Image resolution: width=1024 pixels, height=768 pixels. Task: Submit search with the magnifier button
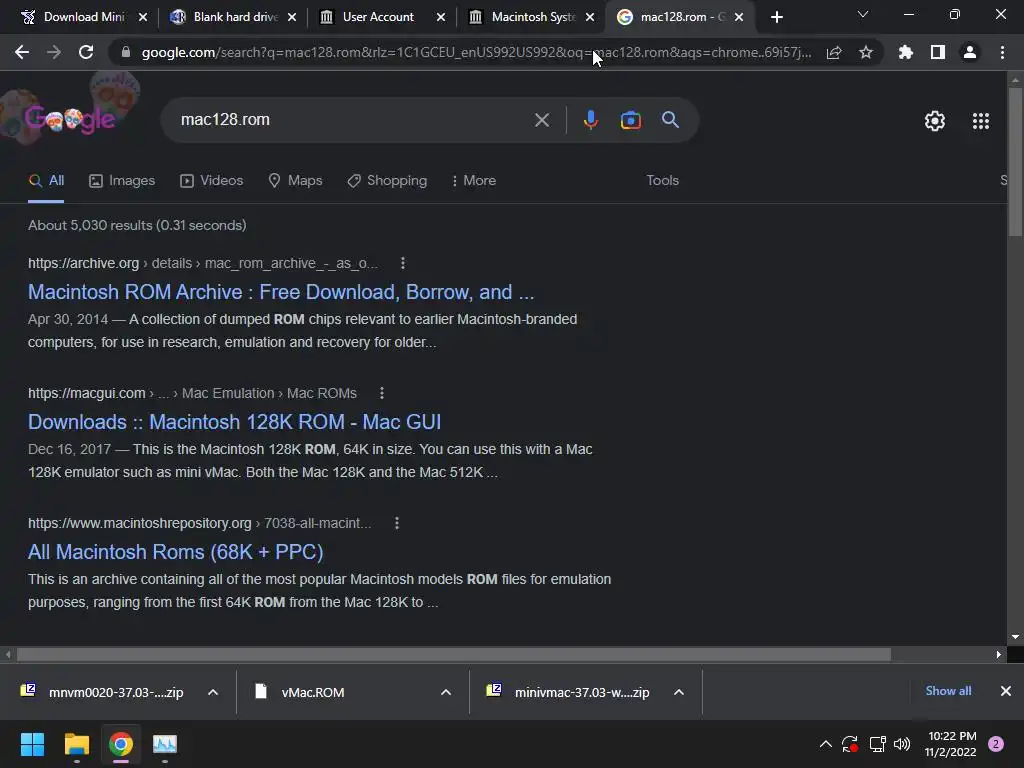pos(670,120)
